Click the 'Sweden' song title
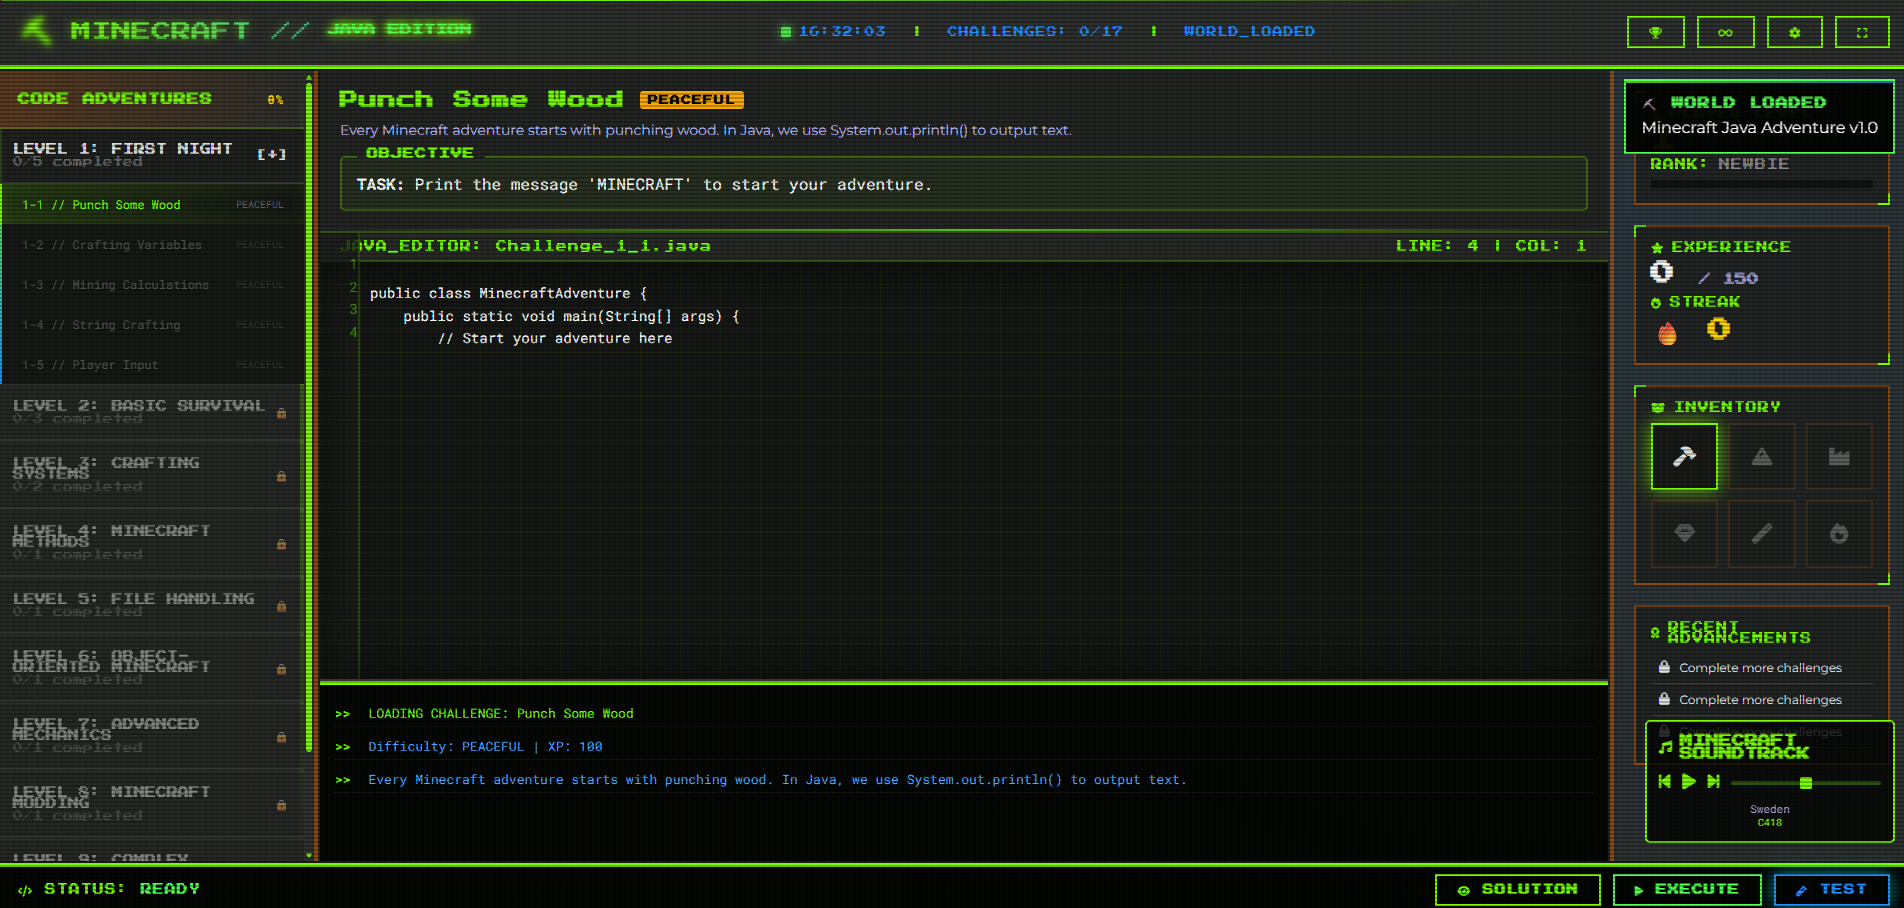 (1770, 810)
